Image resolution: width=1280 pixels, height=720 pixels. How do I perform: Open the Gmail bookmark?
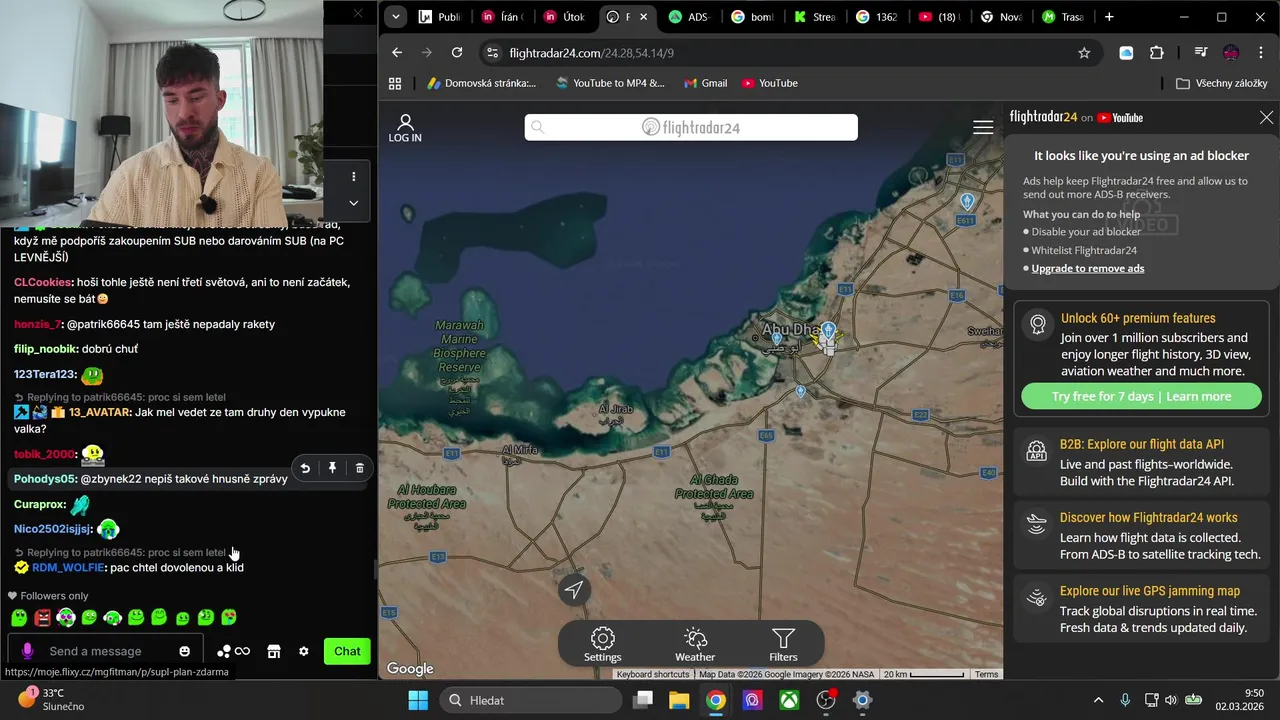(705, 83)
